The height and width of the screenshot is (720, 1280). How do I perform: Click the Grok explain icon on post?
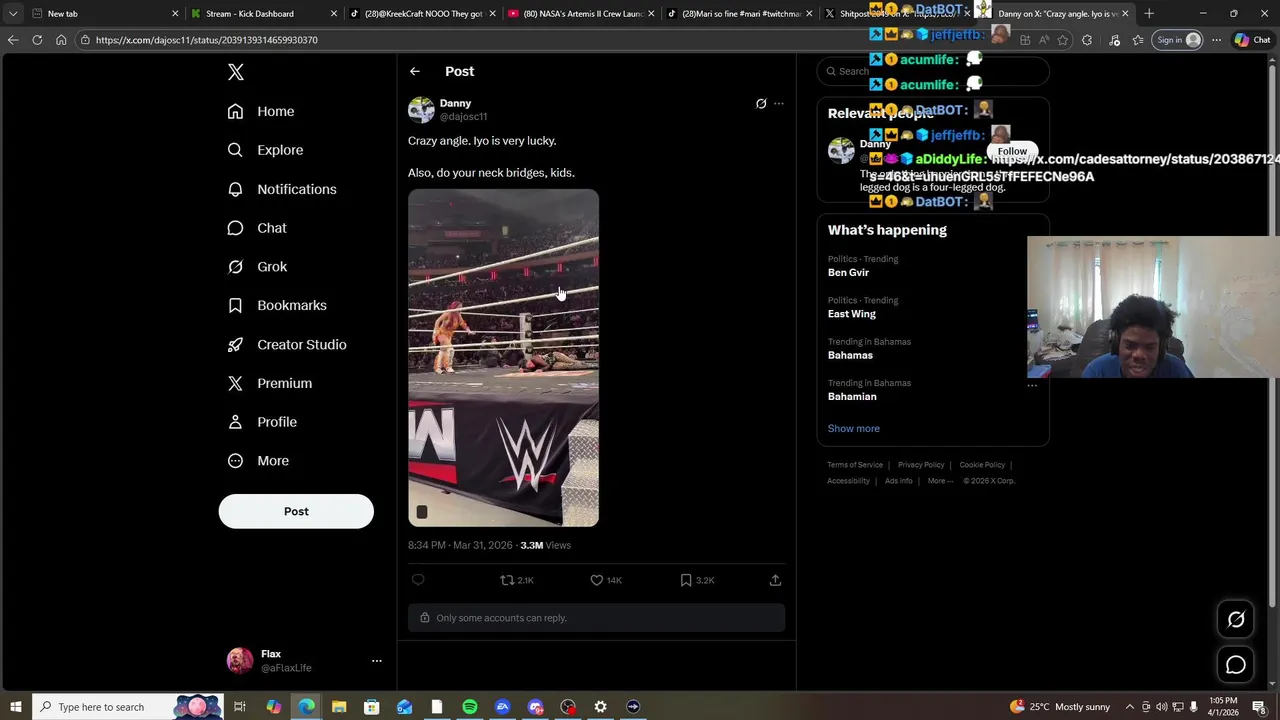pyautogui.click(x=761, y=103)
